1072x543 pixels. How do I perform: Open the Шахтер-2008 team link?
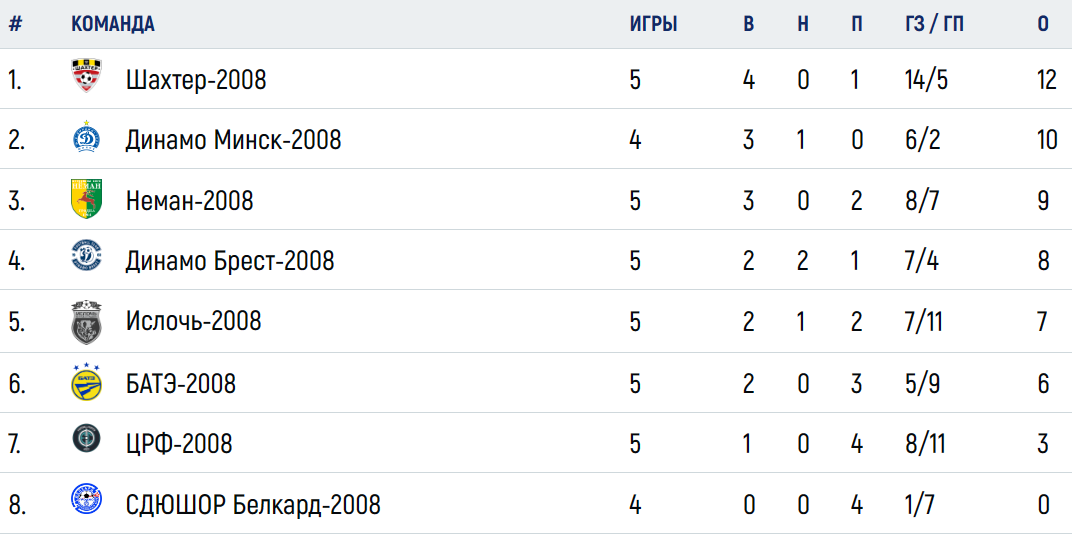click(x=196, y=80)
